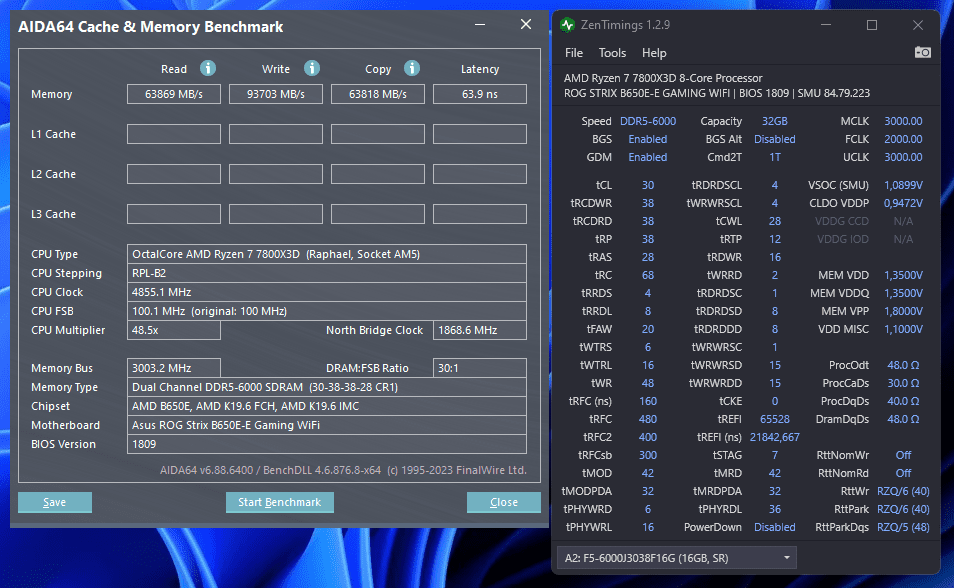This screenshot has width=954, height=588.
Task: Click the Motherboard Asus ROG Strix field
Action: point(327,425)
